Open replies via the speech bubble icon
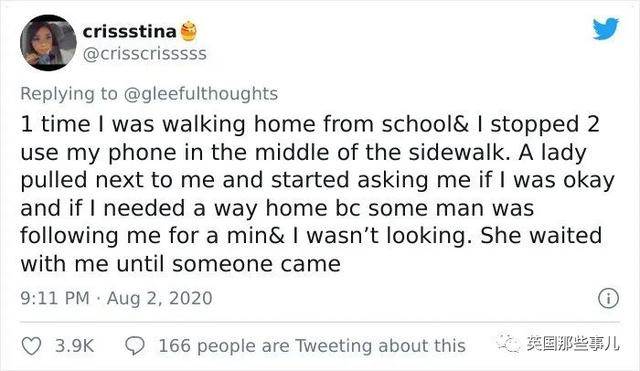The height and width of the screenshot is (371, 640). 134,346
